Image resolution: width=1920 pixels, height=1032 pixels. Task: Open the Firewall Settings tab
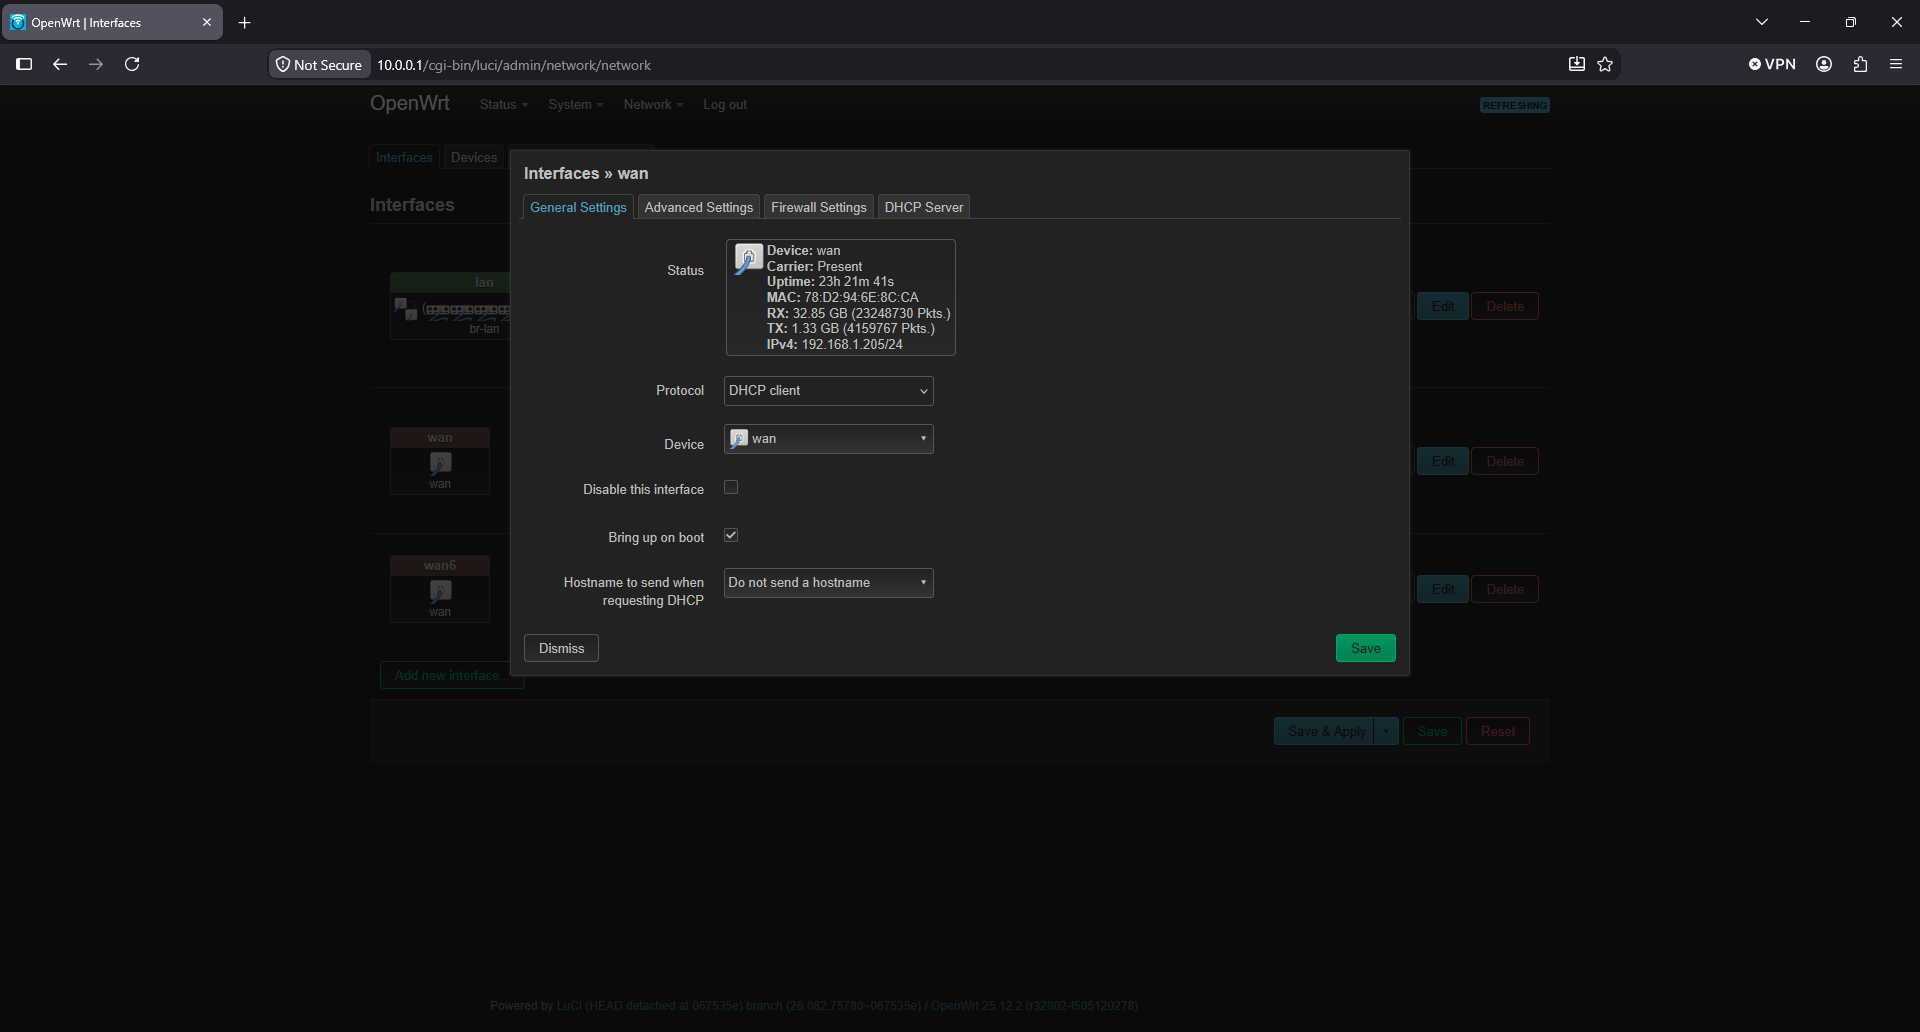[818, 207]
